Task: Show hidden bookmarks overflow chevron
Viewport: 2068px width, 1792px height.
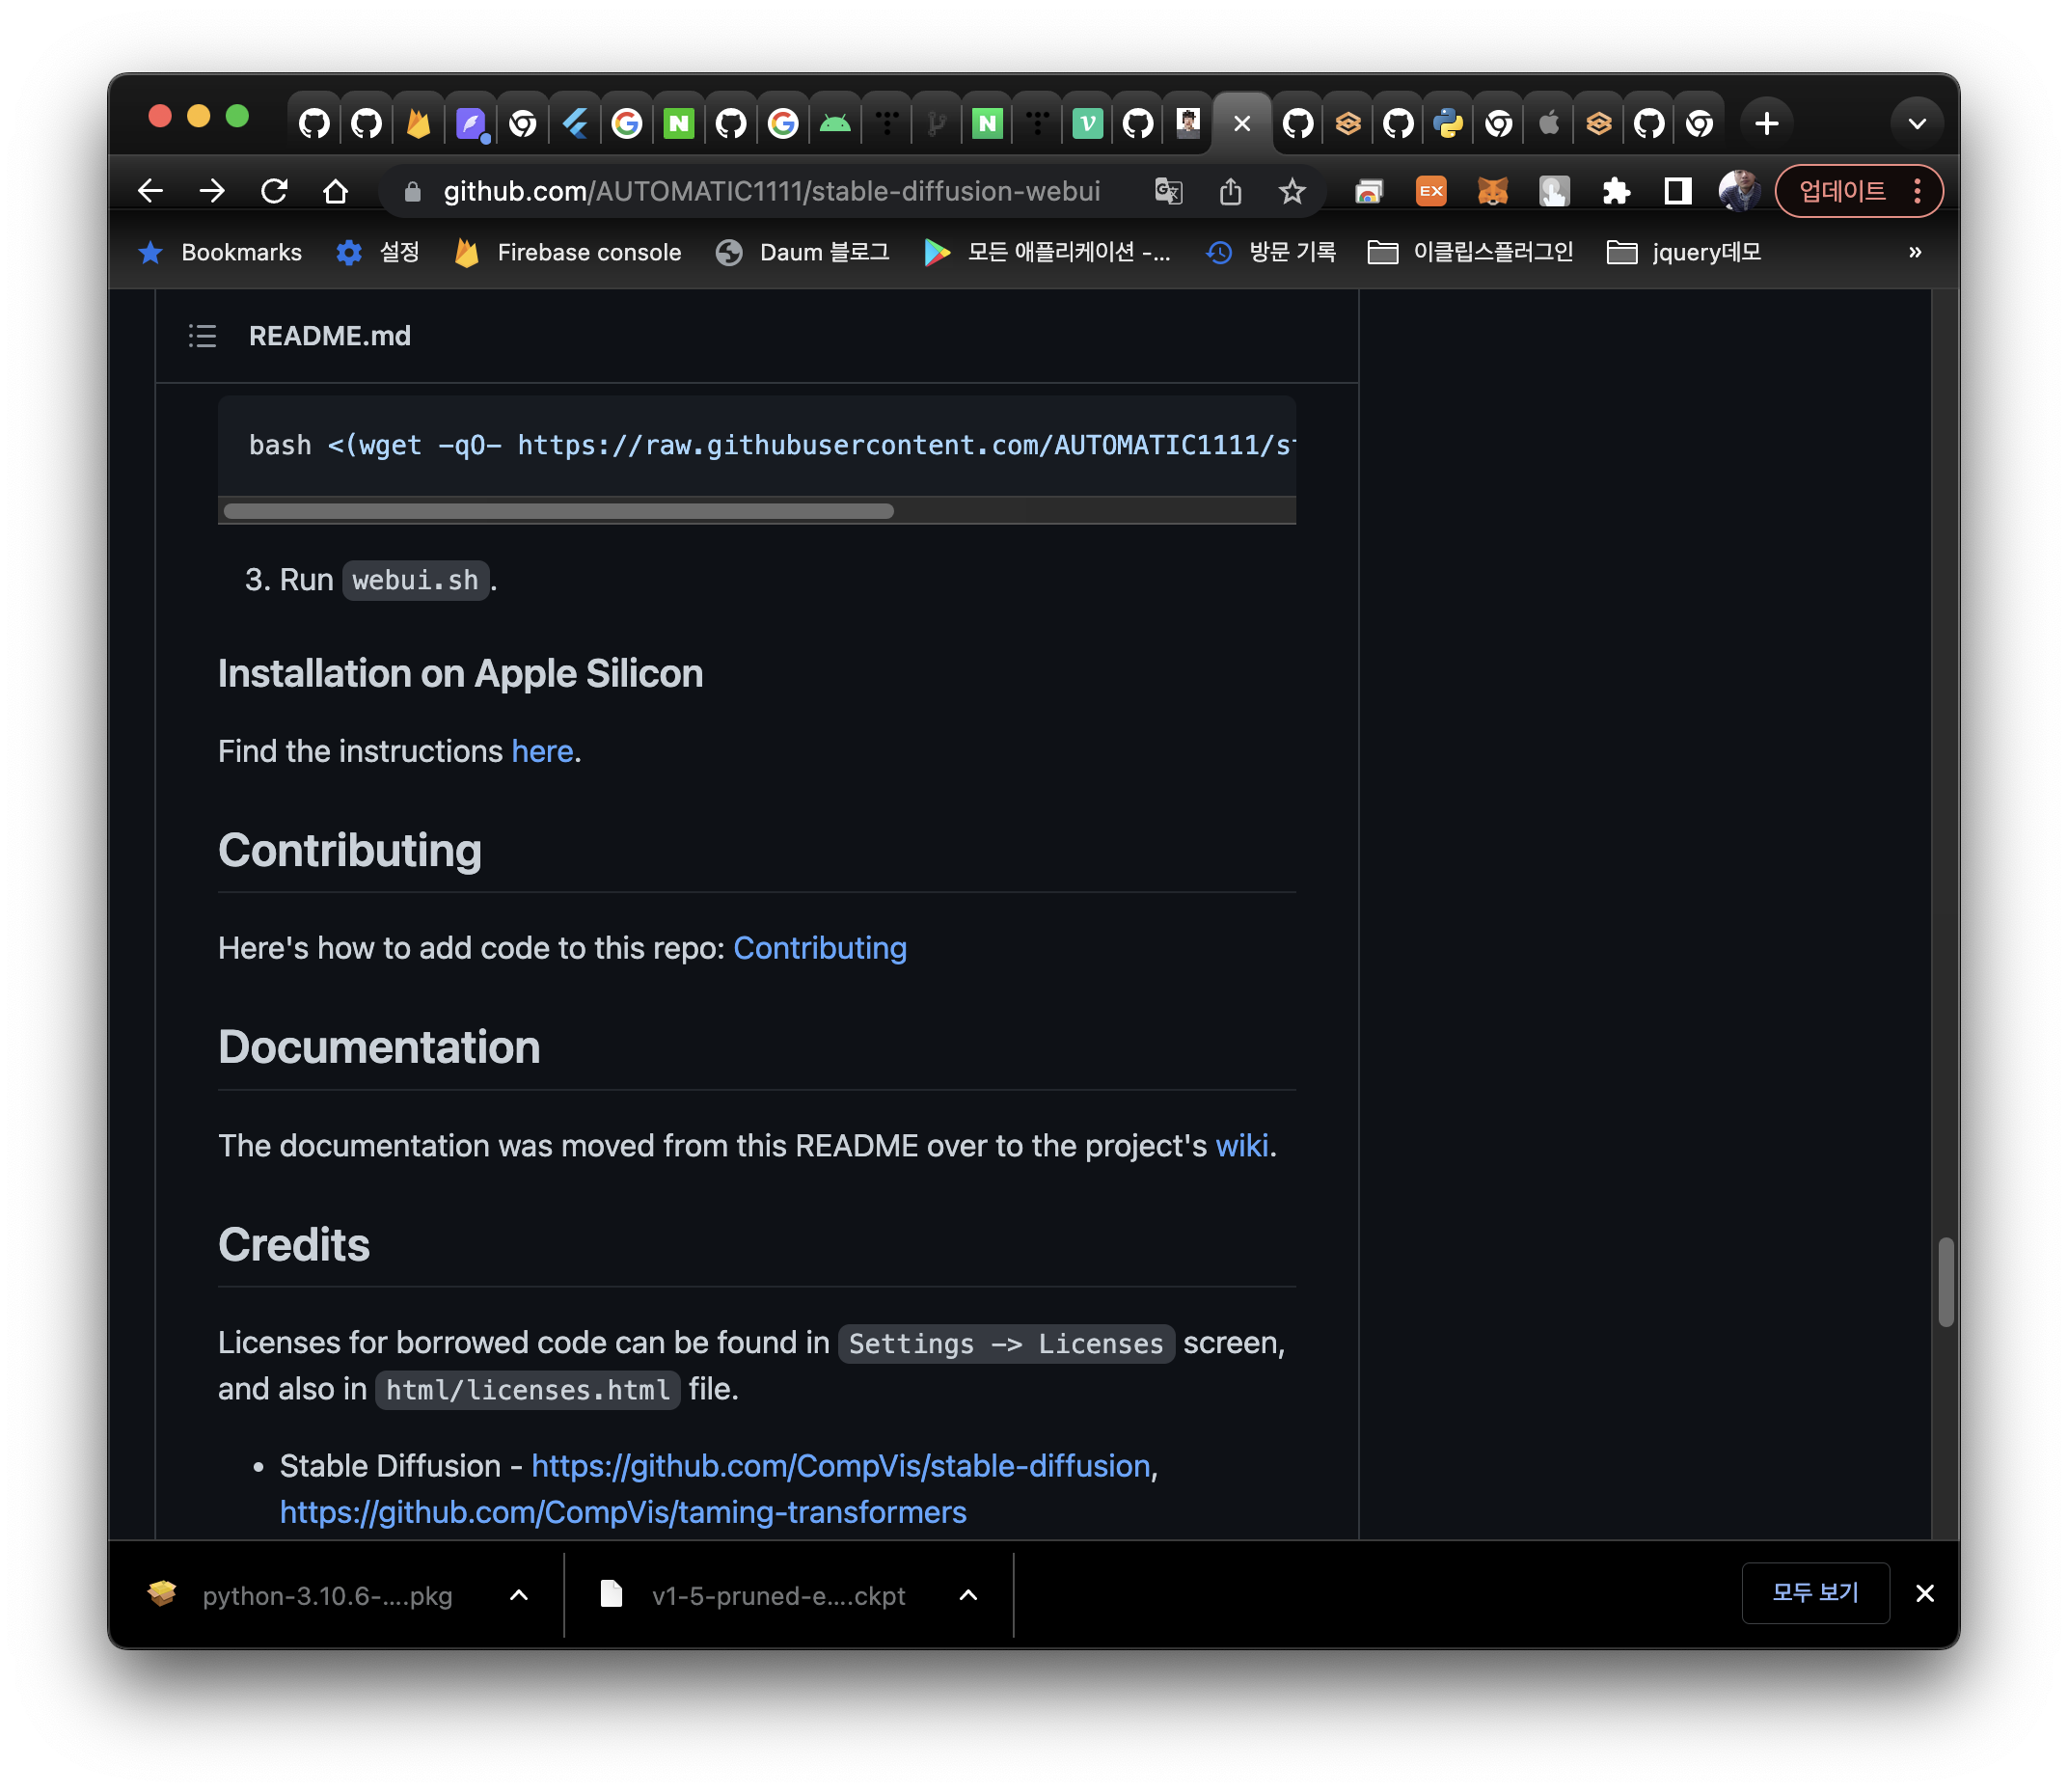Action: pyautogui.click(x=1914, y=252)
